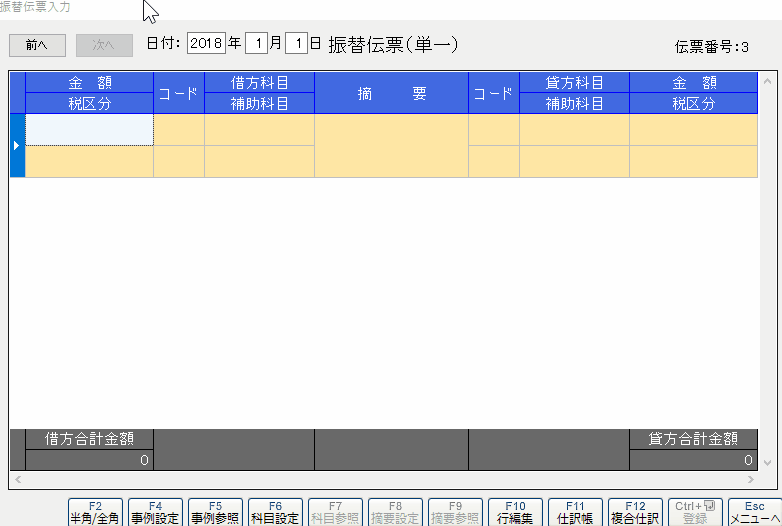Open F4 事例設定 function button
Screen dimensions: 782x526
click(155, 512)
